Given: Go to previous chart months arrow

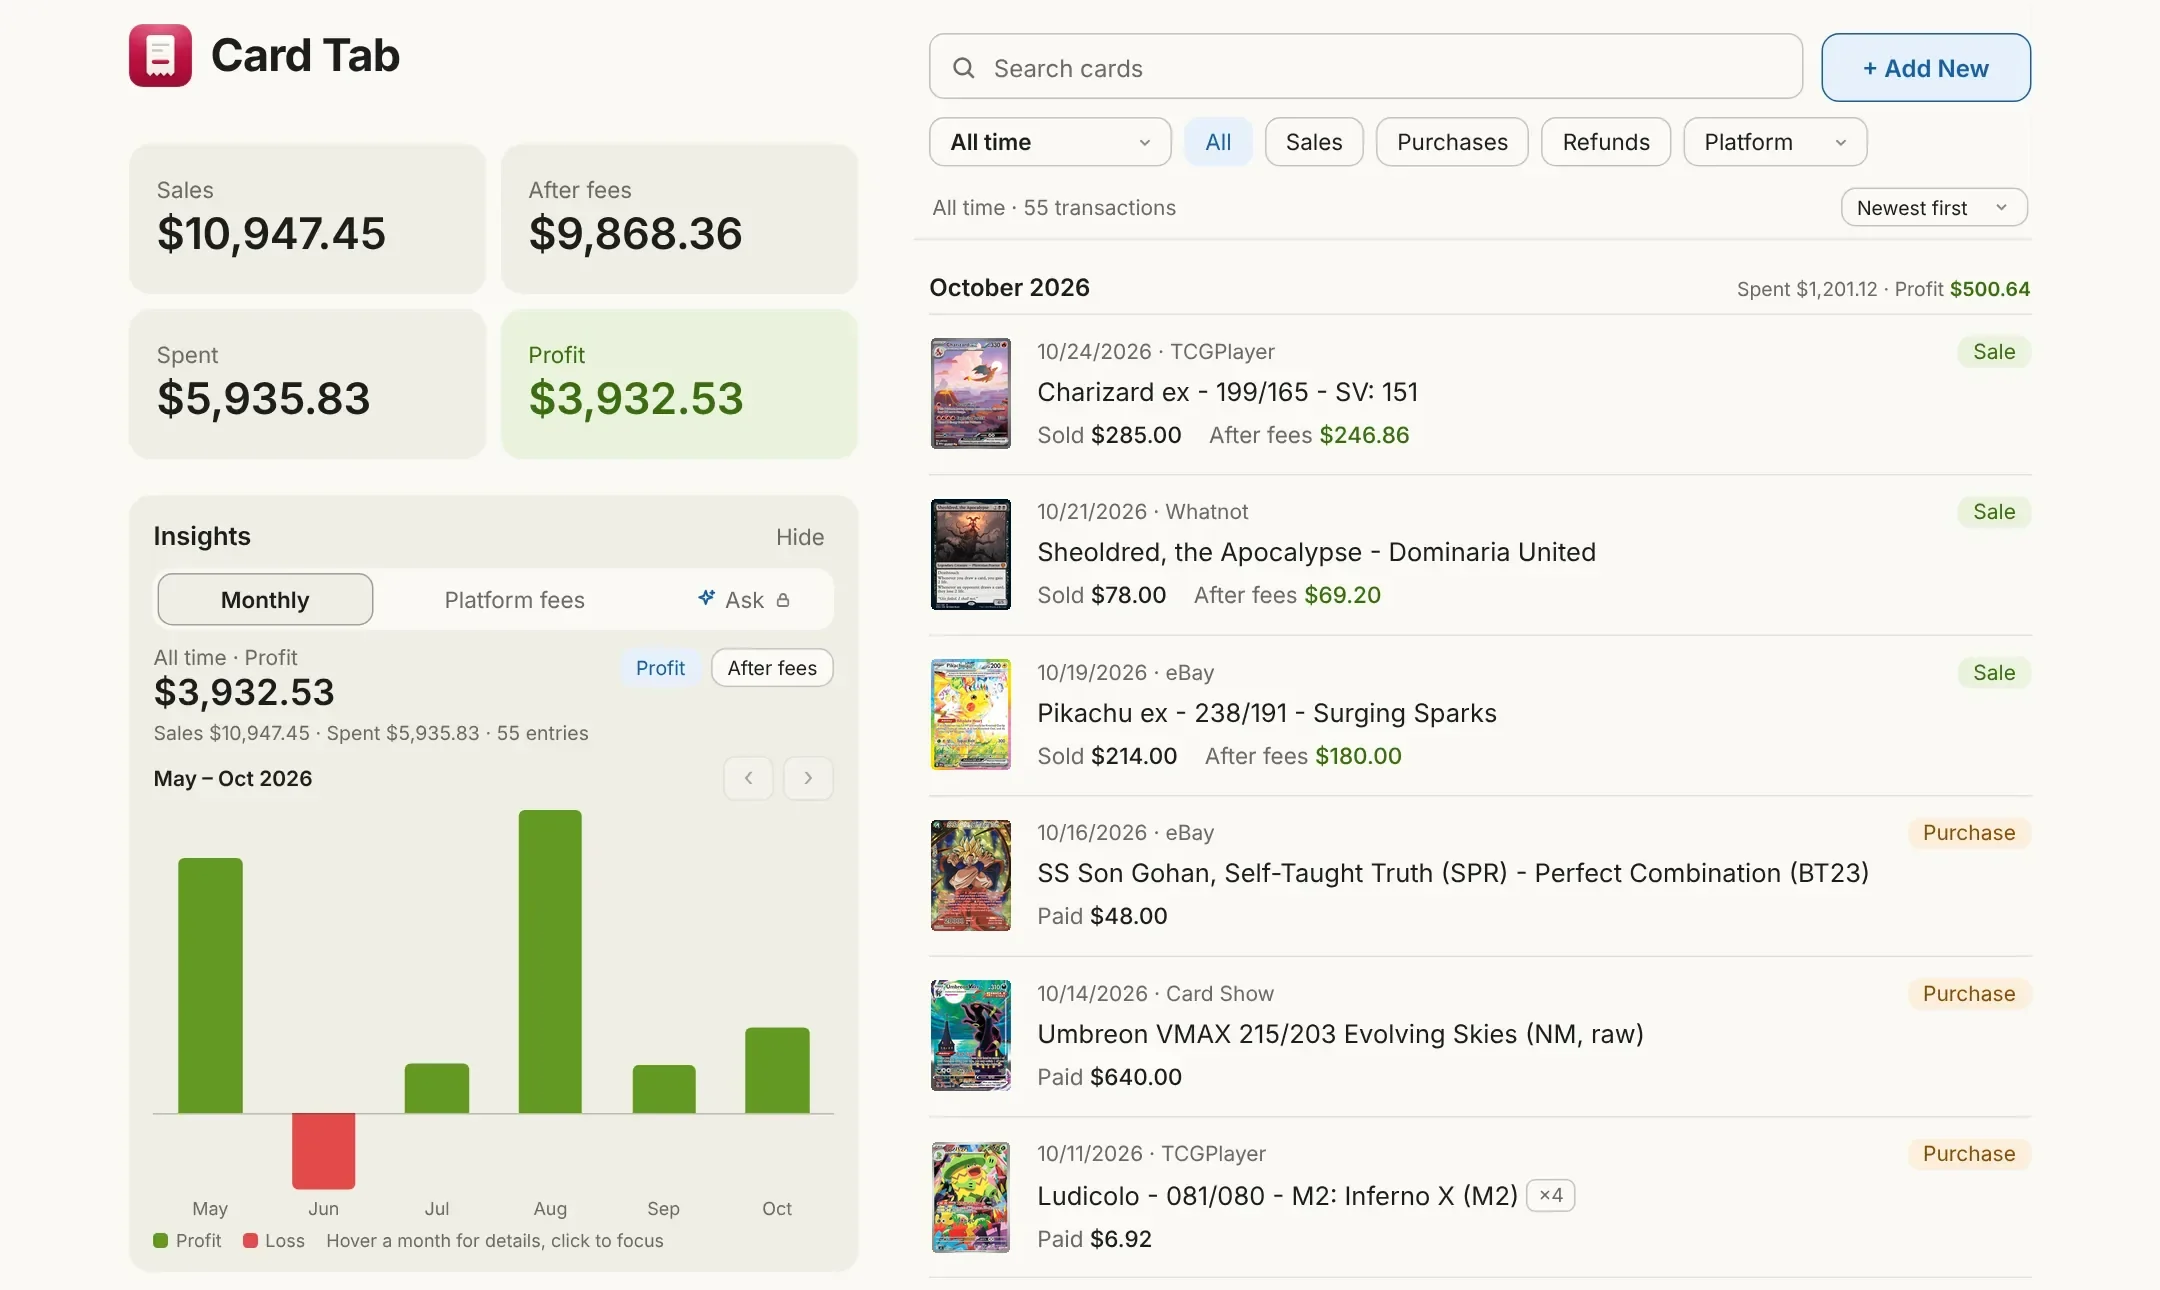Looking at the screenshot, I should coord(748,778).
